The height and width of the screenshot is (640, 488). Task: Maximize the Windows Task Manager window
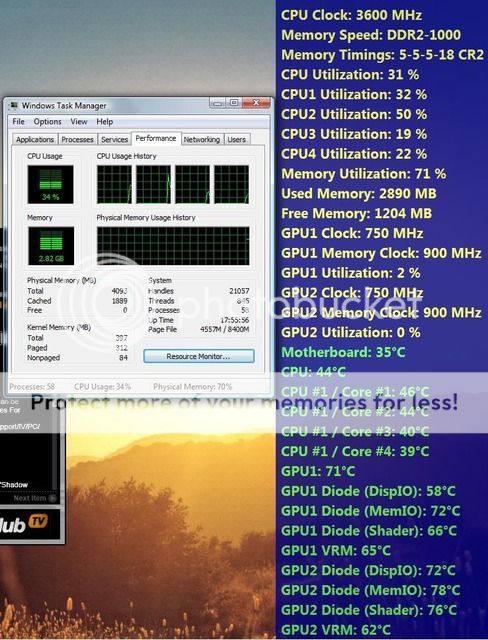234,103
